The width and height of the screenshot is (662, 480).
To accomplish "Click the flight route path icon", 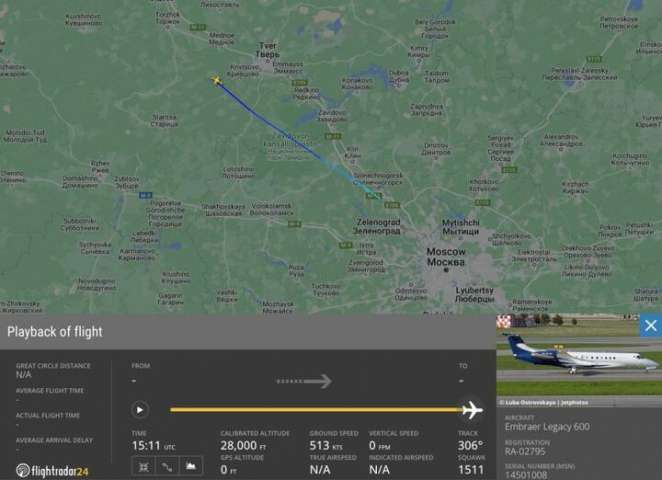I will pyautogui.click(x=167, y=466).
